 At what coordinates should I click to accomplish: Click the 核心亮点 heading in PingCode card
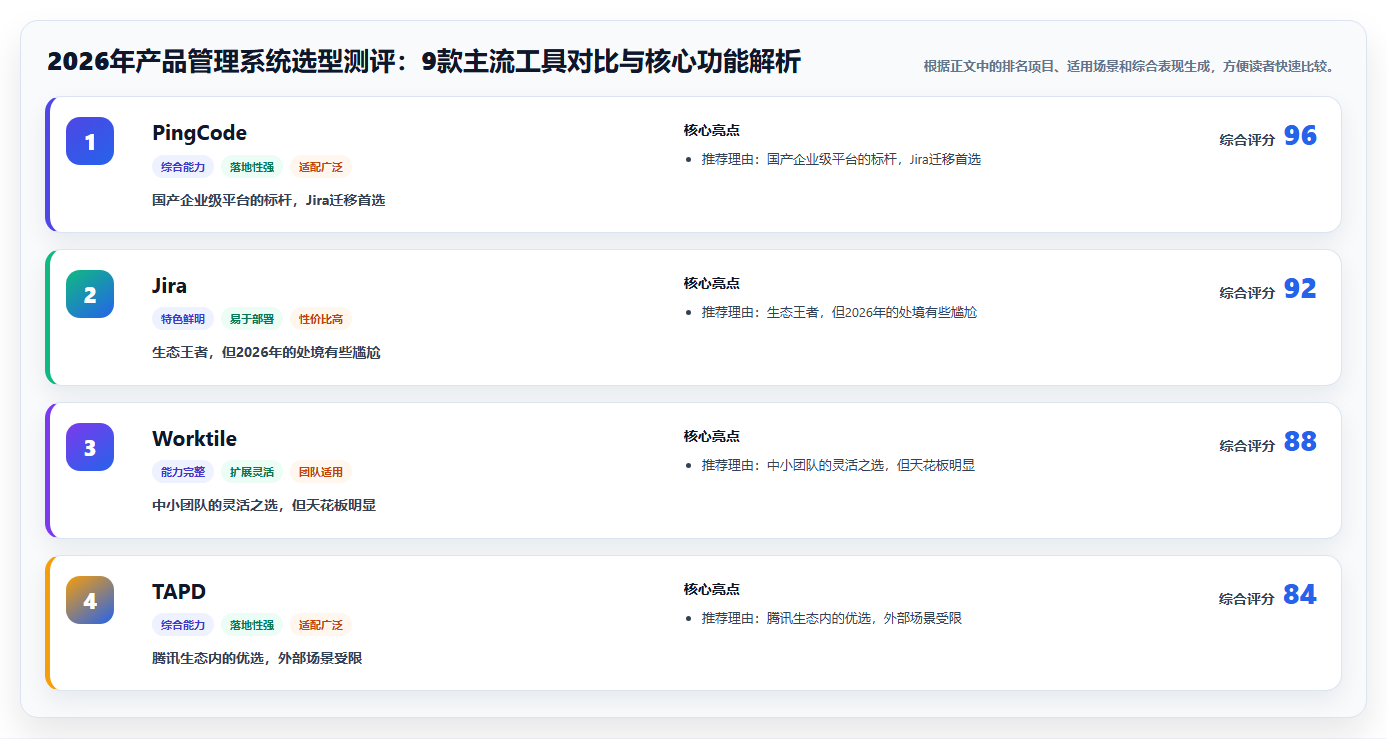point(712,131)
